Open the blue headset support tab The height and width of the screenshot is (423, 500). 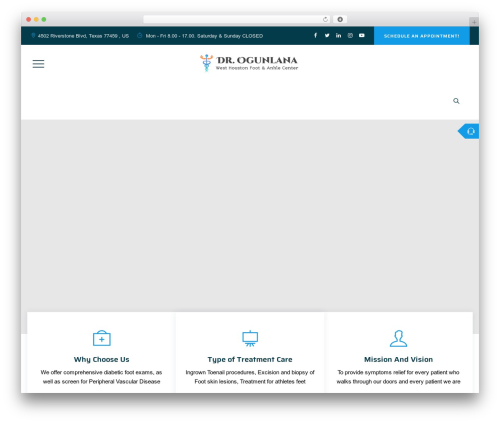[x=469, y=131]
